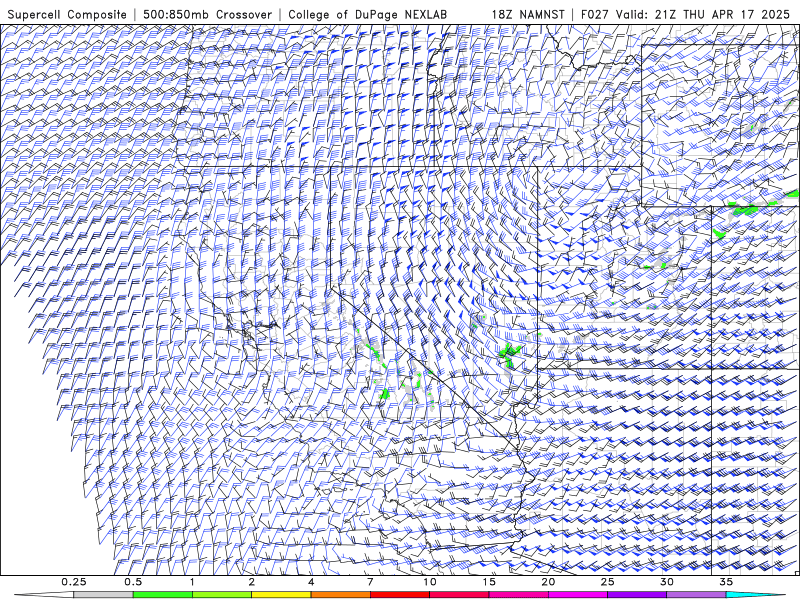This screenshot has height=600, width=800.
Task: Click the '20' color scale label
Action: point(548,582)
